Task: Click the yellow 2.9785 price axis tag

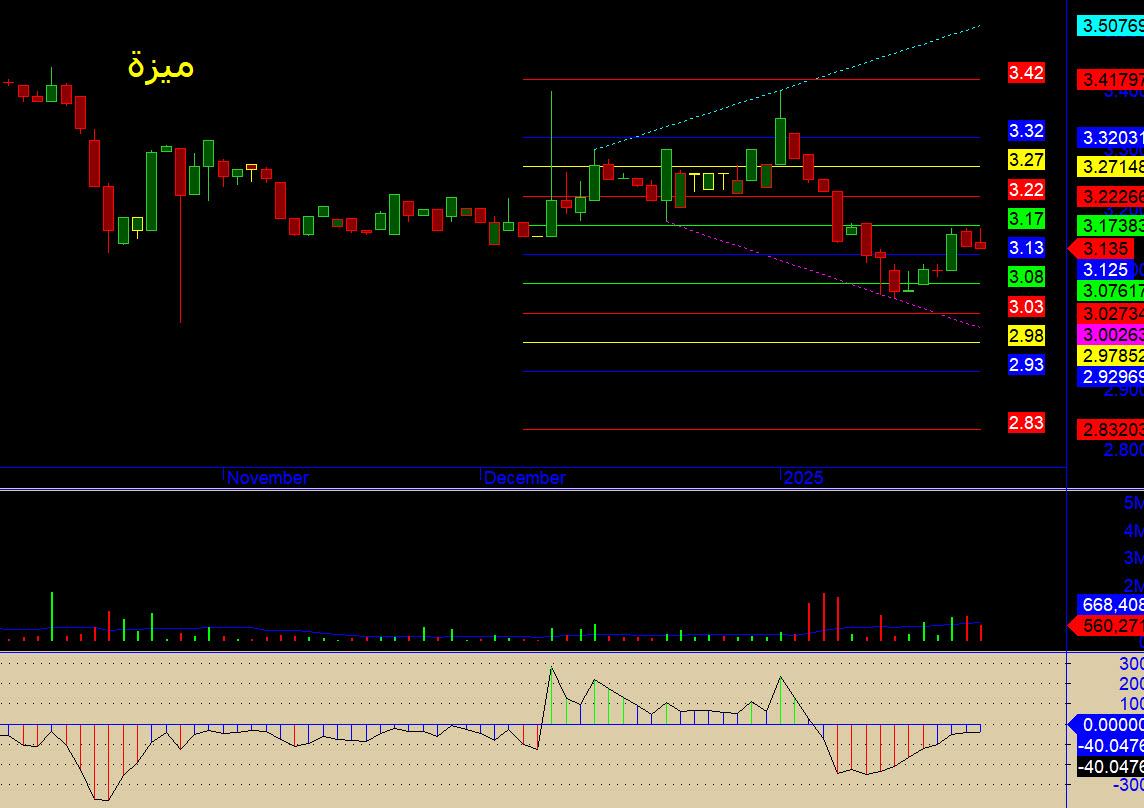Action: 1110,355
